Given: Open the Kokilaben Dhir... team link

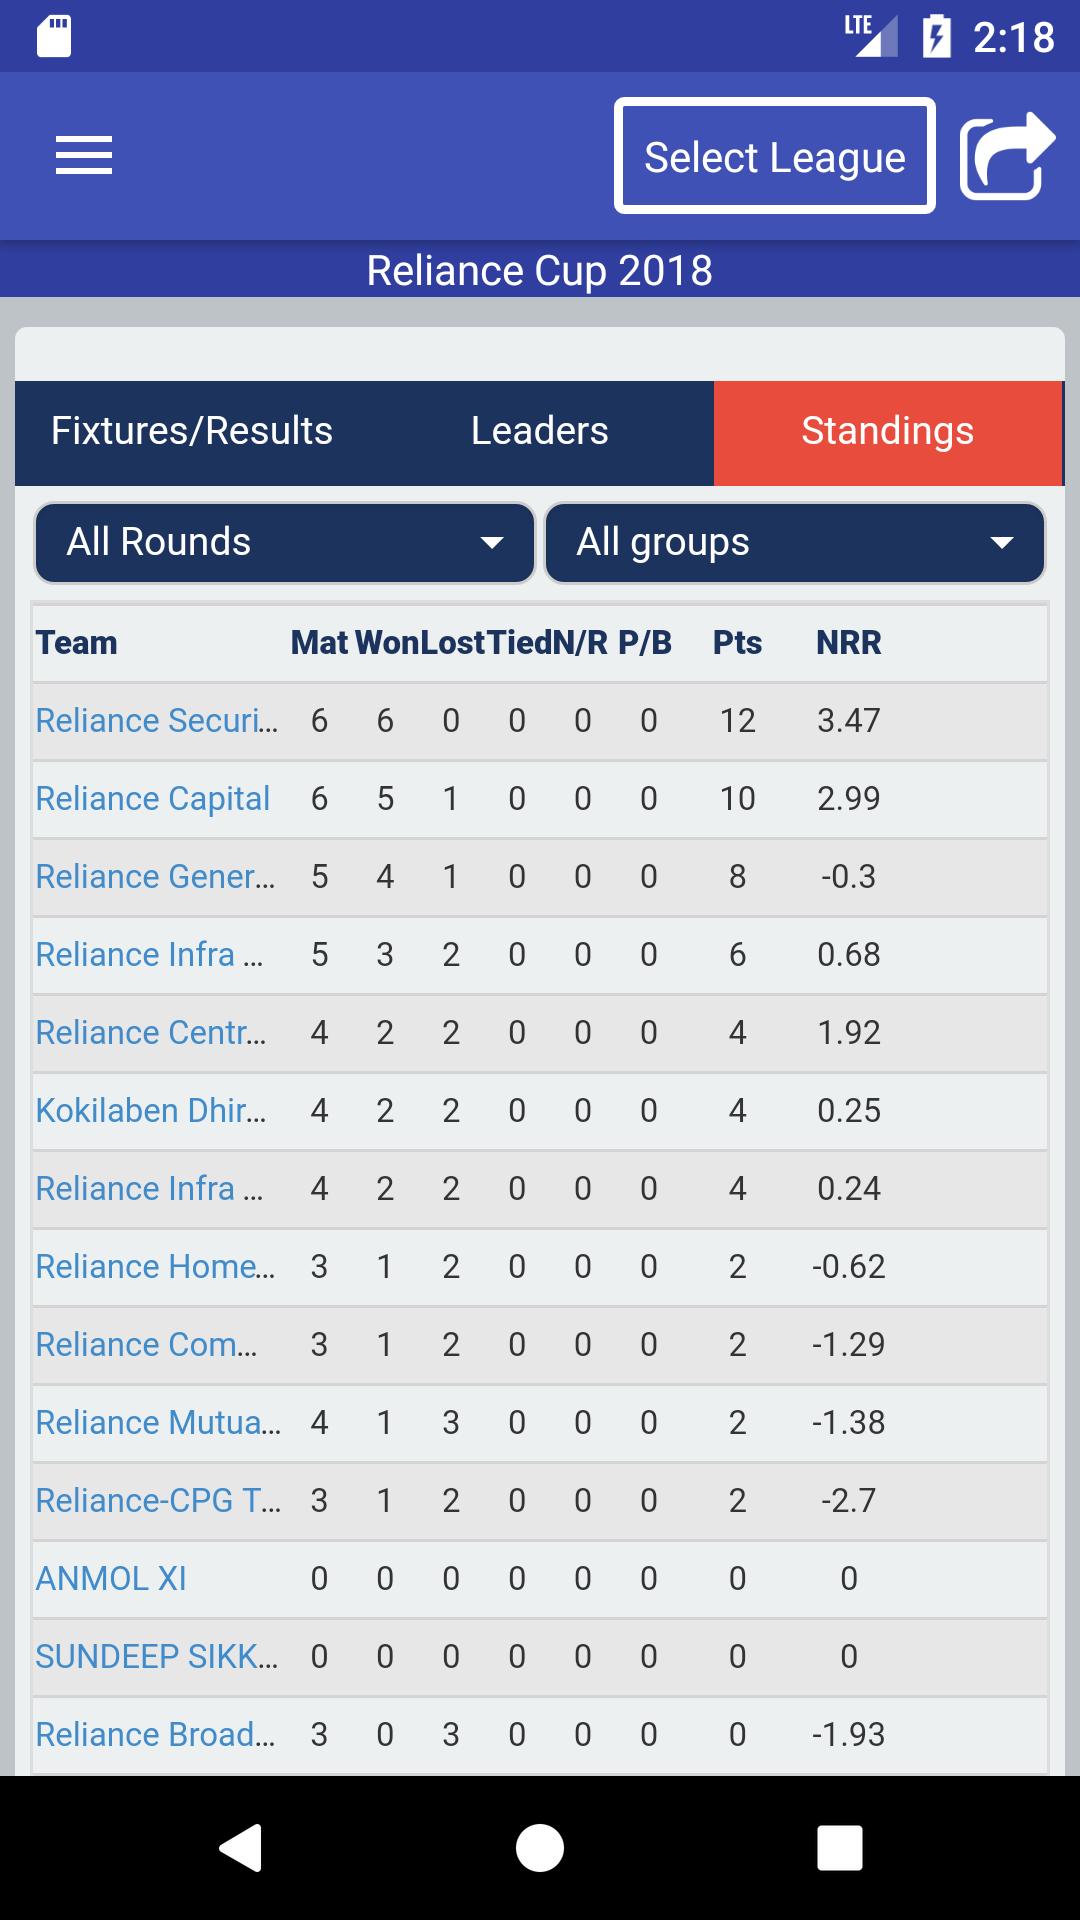Looking at the screenshot, I should (x=151, y=1111).
